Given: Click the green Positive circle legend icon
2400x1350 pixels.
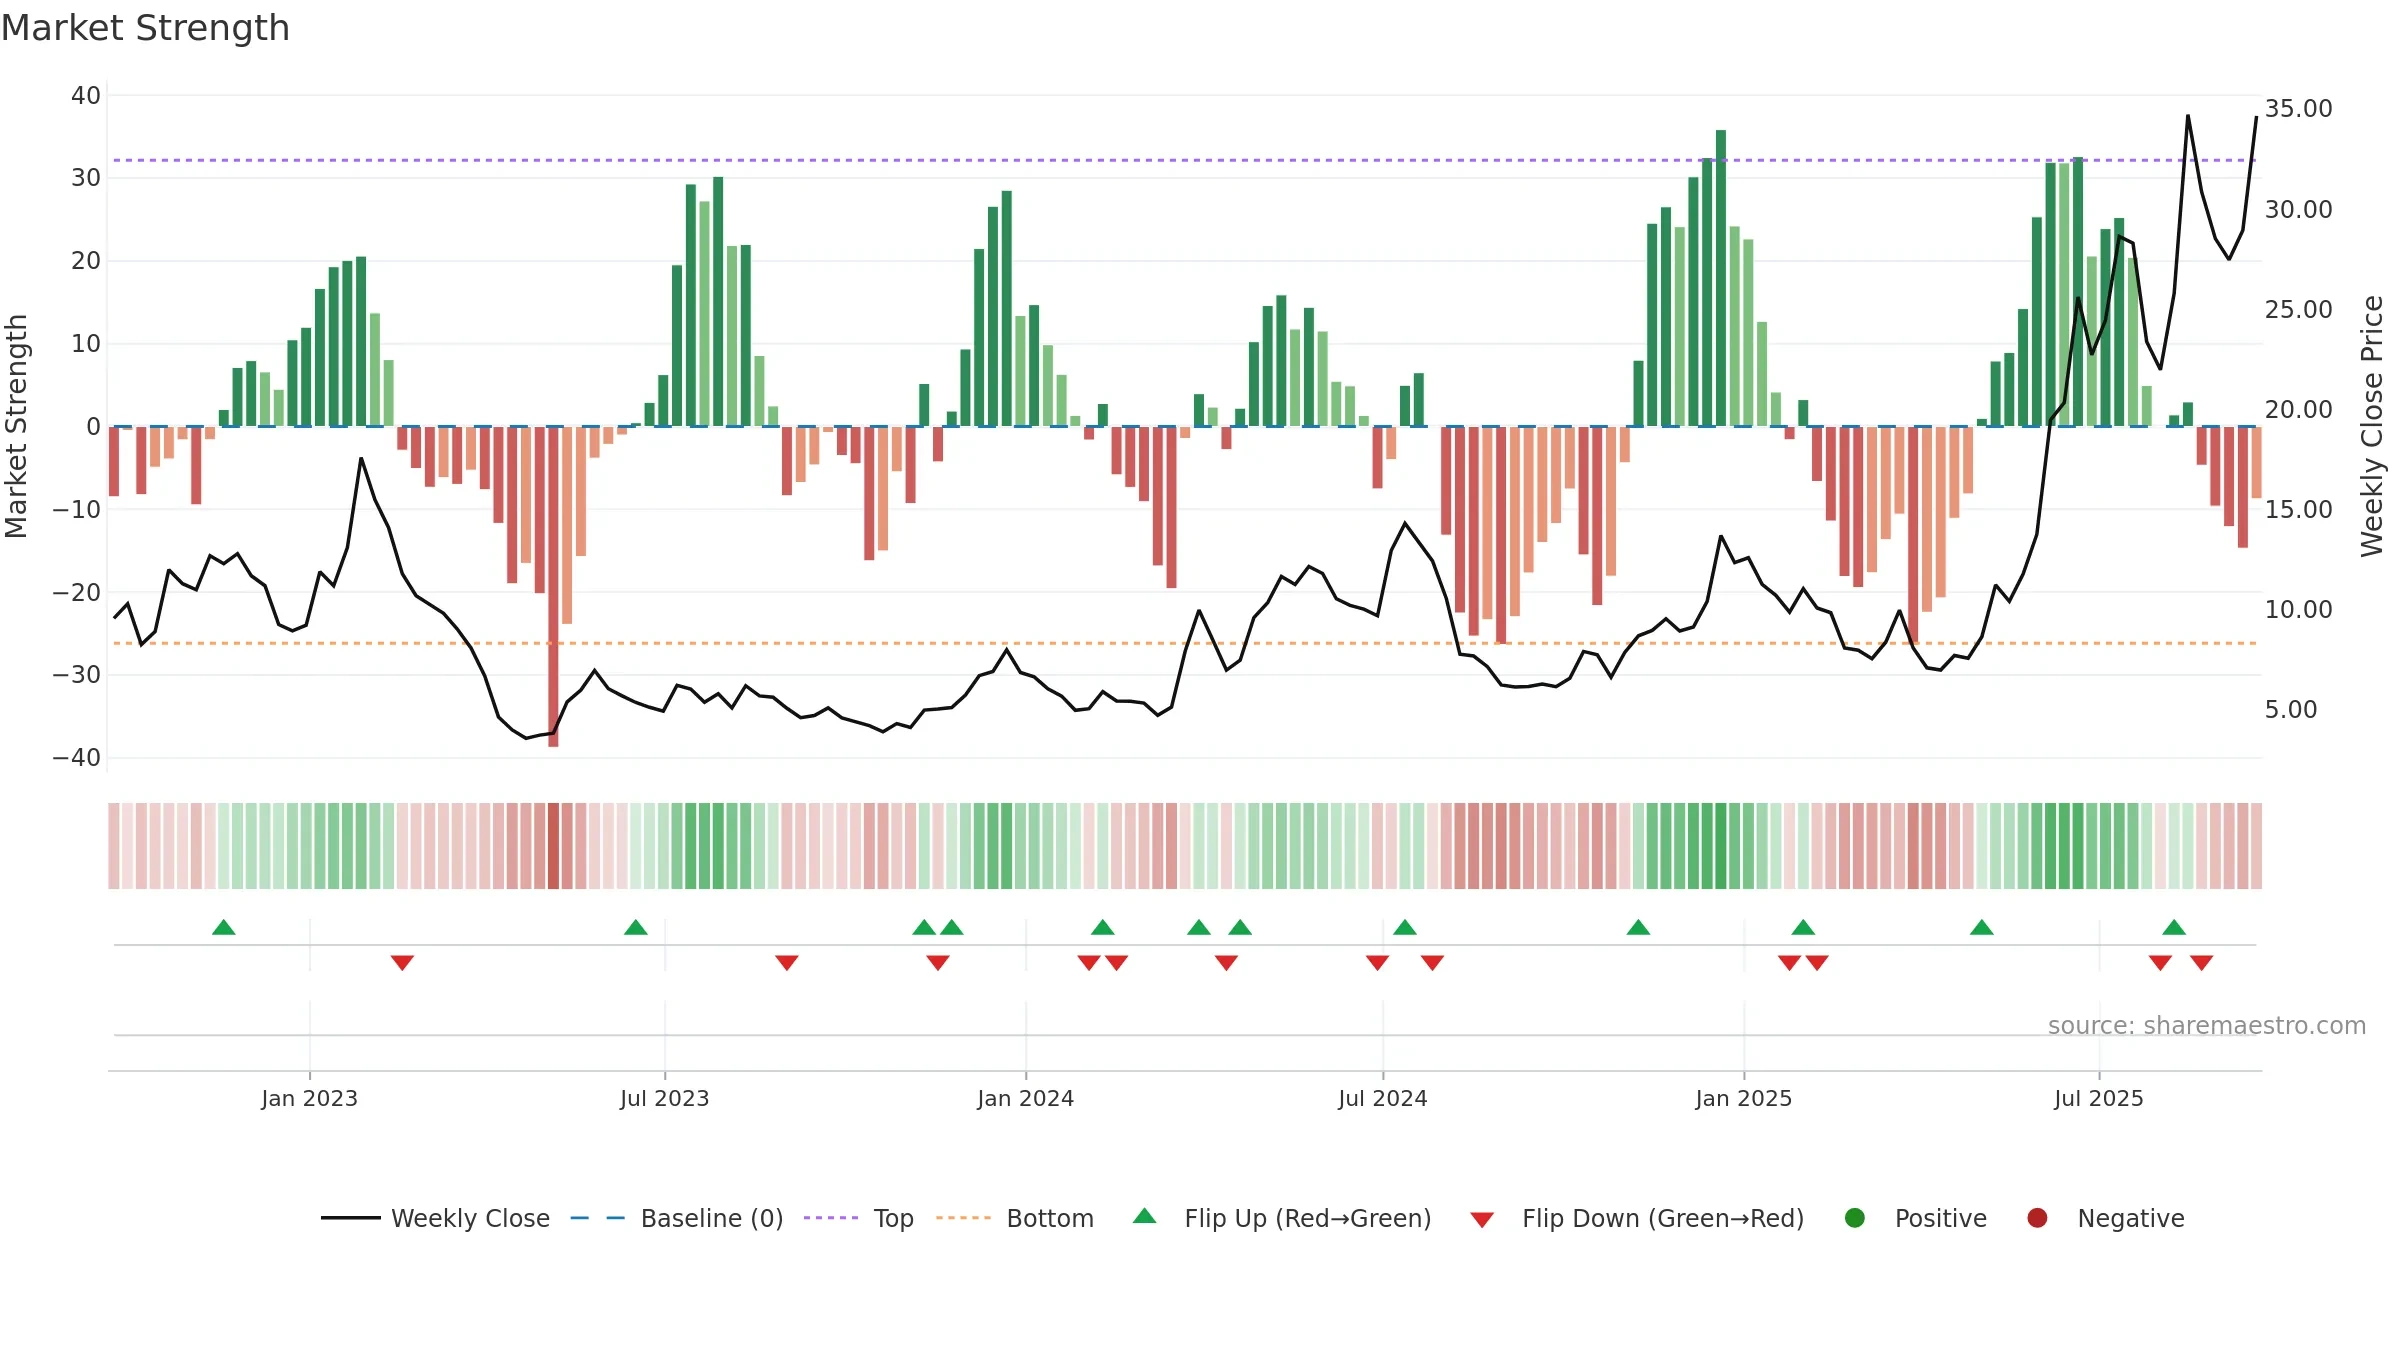Looking at the screenshot, I should [1855, 1218].
